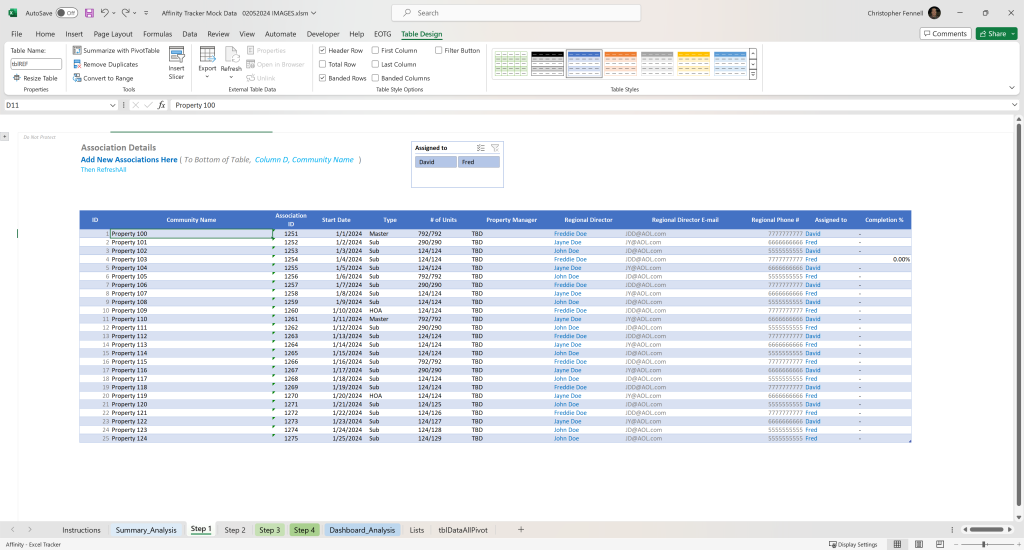Click the Comments button

point(945,33)
